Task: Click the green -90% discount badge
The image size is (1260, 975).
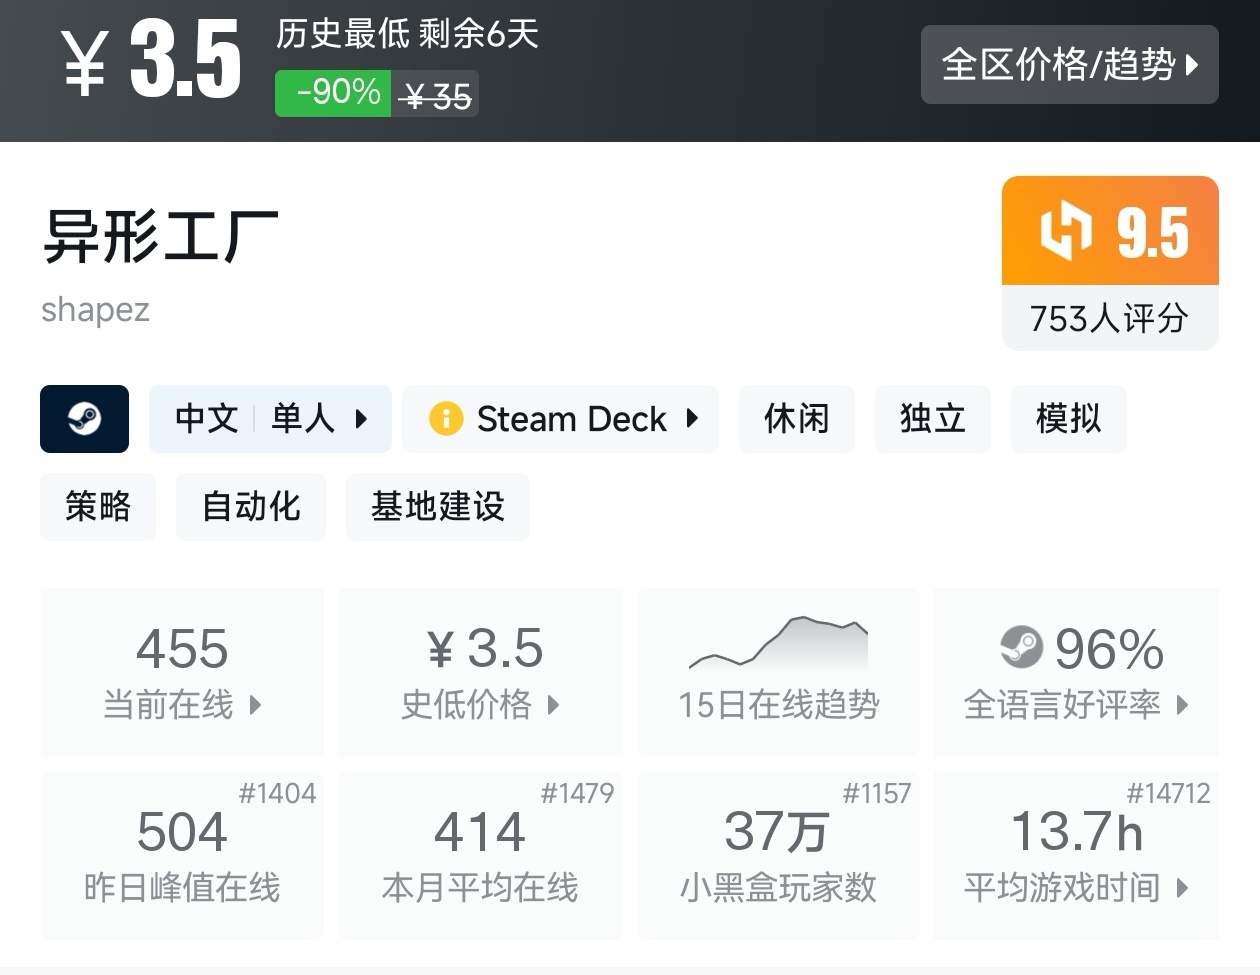Action: point(333,94)
